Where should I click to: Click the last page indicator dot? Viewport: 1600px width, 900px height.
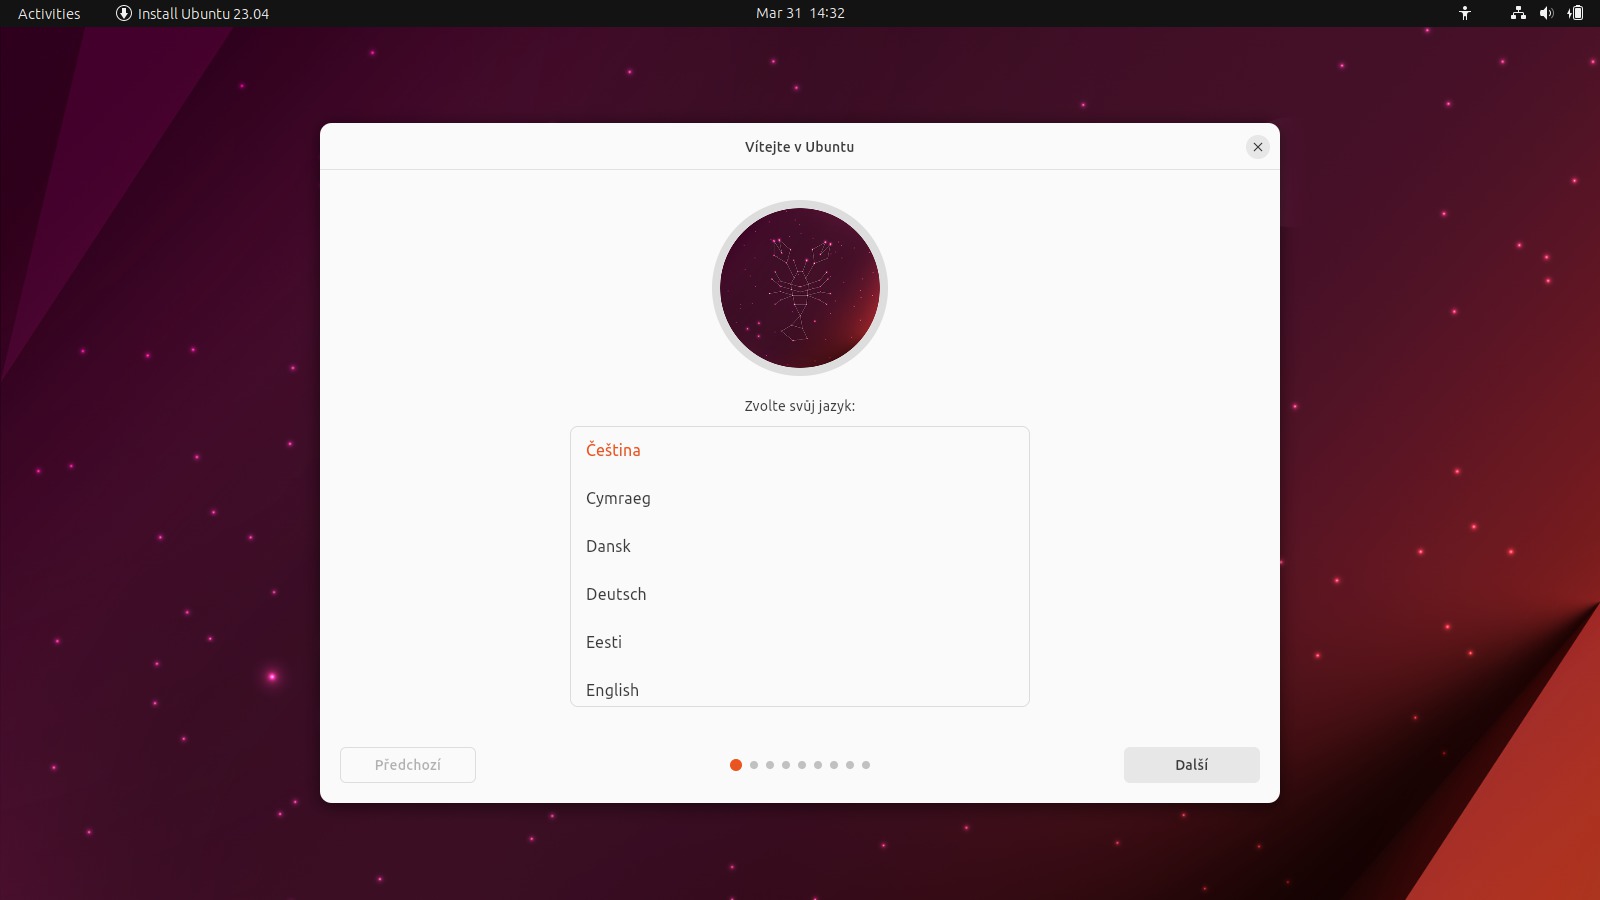866,765
